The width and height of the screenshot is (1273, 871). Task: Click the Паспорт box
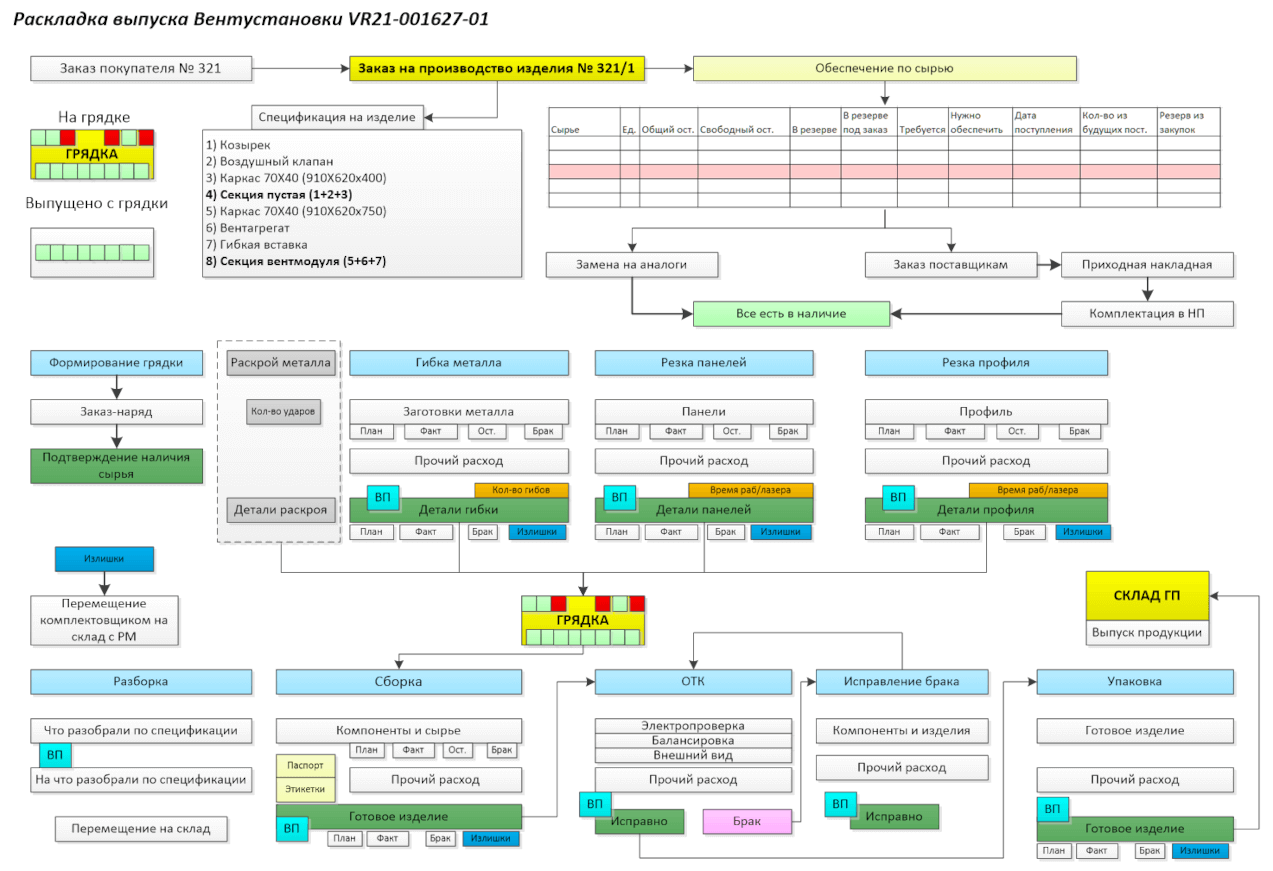(305, 765)
